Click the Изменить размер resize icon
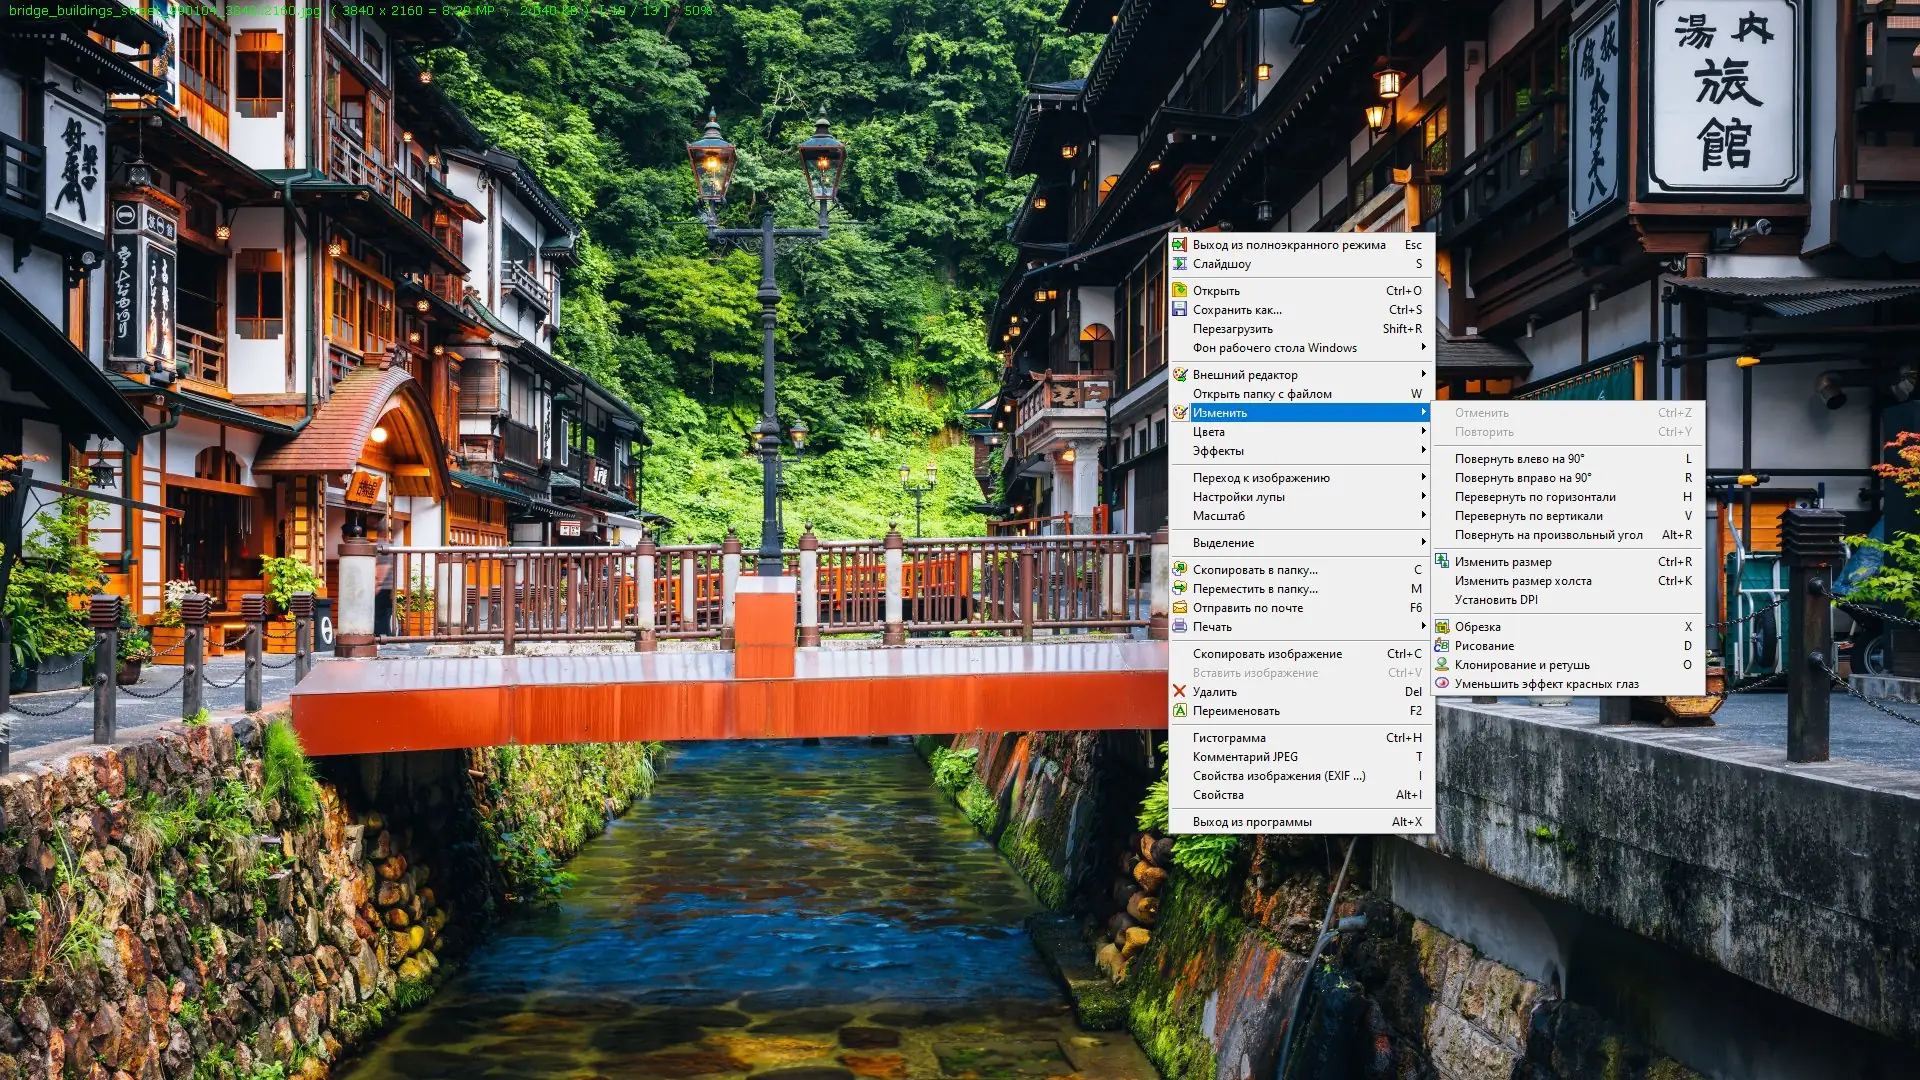1920x1080 pixels. pyautogui.click(x=1442, y=562)
